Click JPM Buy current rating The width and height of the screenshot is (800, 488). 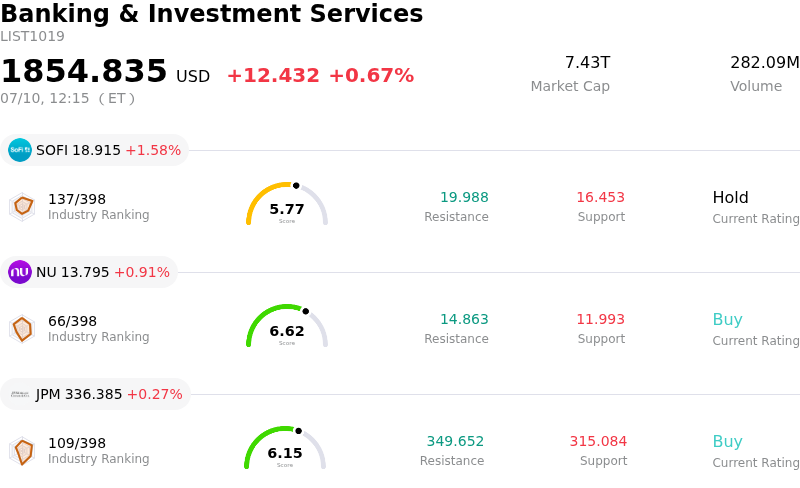coord(728,442)
